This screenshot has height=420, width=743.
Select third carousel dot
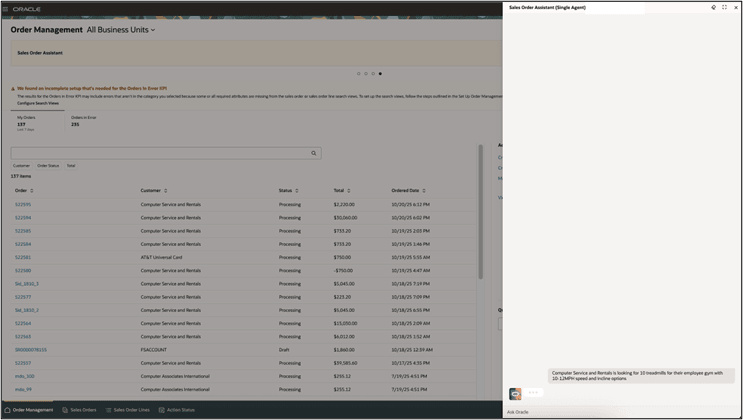coord(373,73)
